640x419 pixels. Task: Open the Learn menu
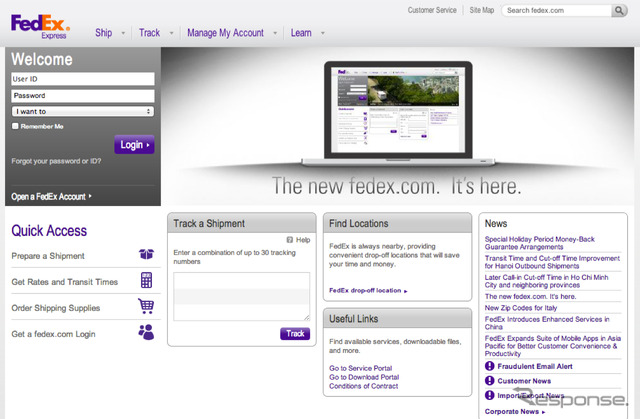click(x=301, y=33)
